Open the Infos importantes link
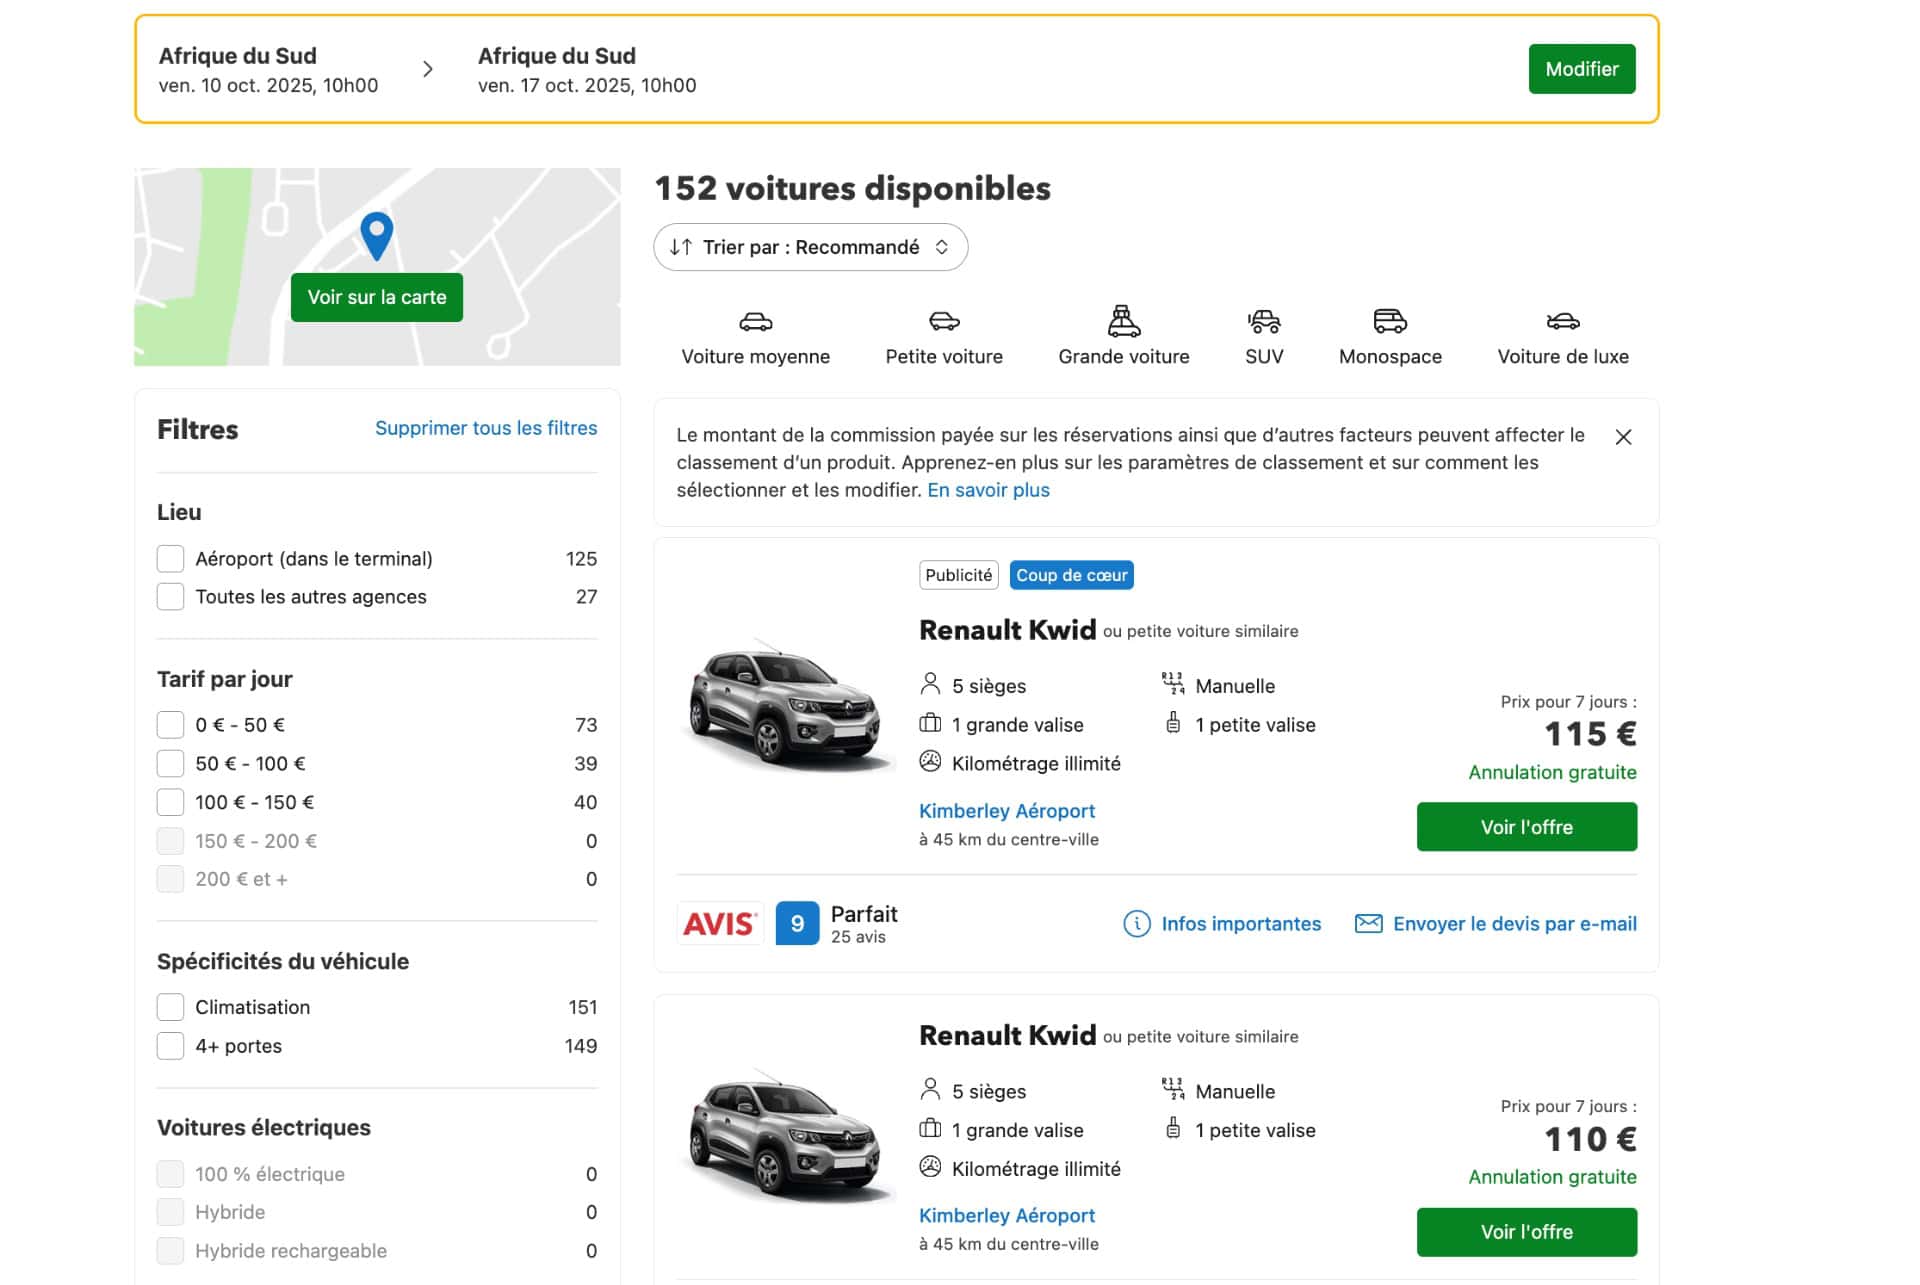This screenshot has width=1920, height=1285. (1241, 923)
